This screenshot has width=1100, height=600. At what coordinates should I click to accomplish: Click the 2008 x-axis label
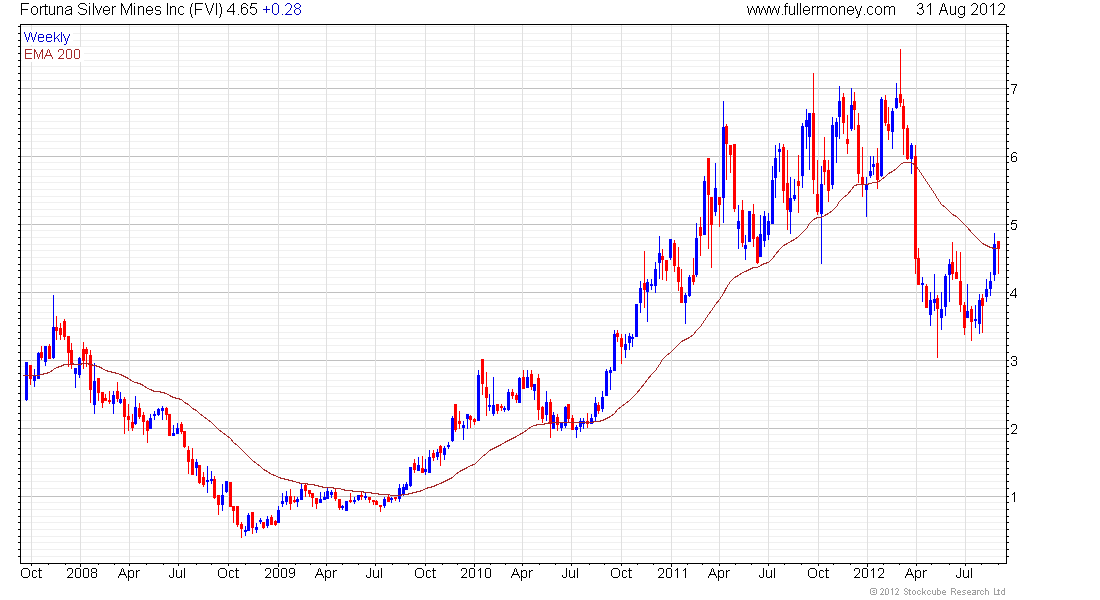point(82,573)
